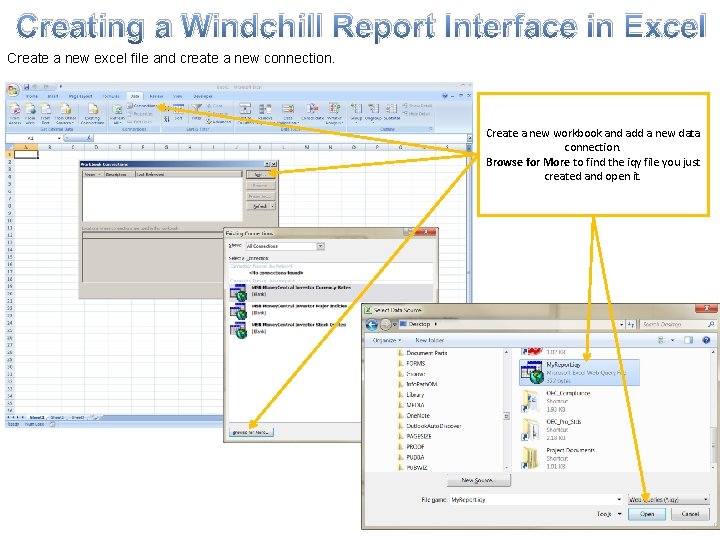Open the Formulas ribbon tab
The width and height of the screenshot is (720, 540).
click(111, 96)
